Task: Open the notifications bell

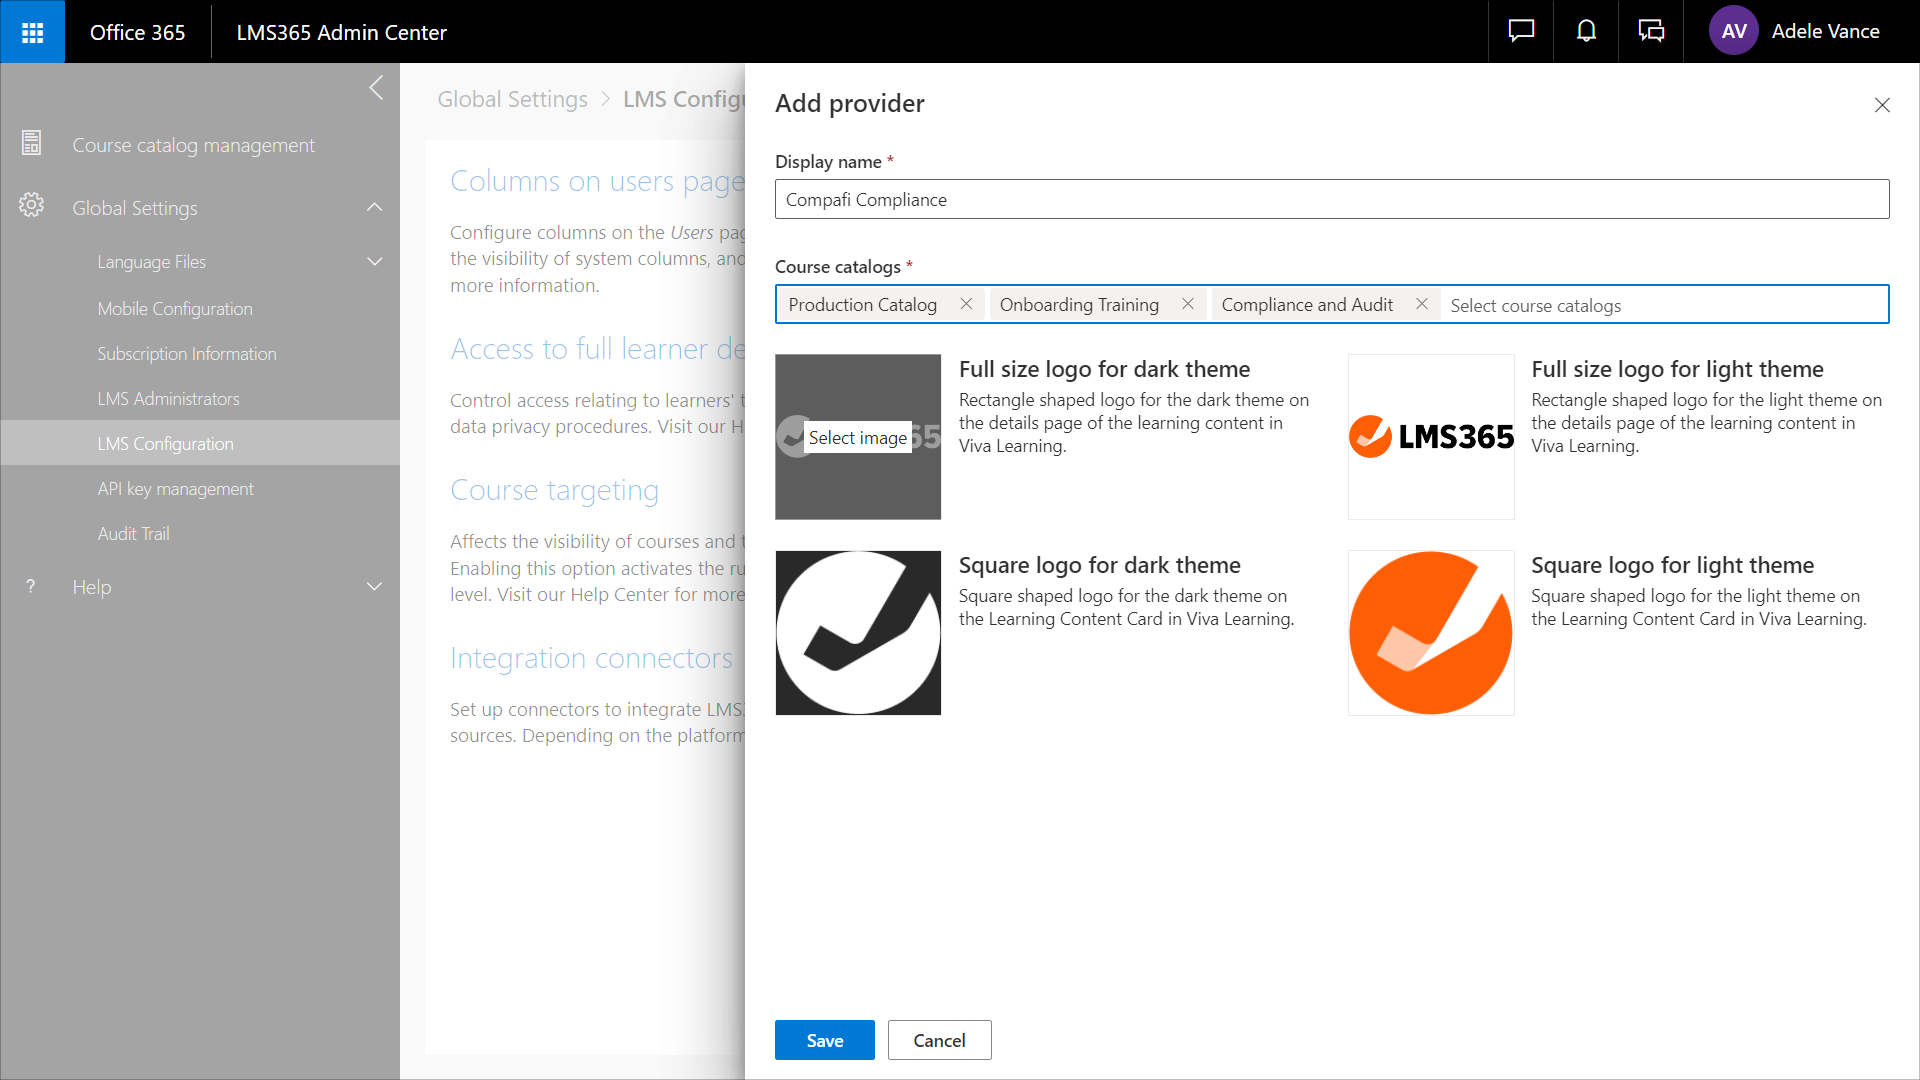Action: [x=1586, y=32]
